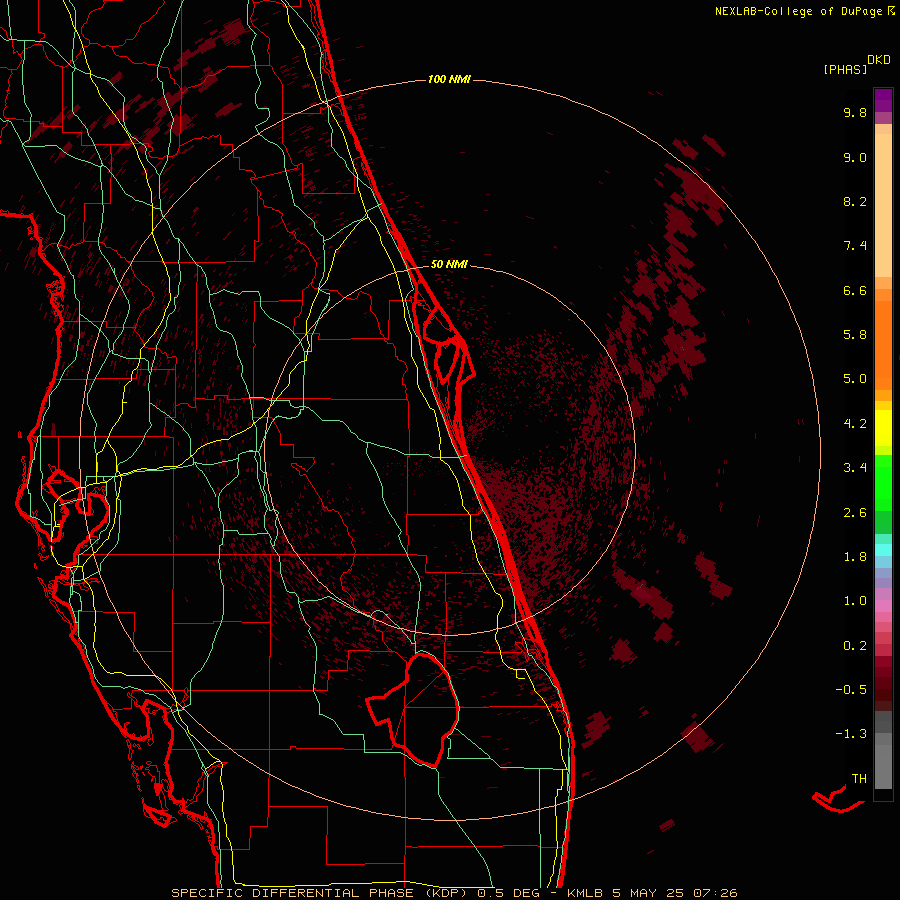900x900 pixels.
Task: Select the -1.3 scale value
Action: [x=851, y=734]
